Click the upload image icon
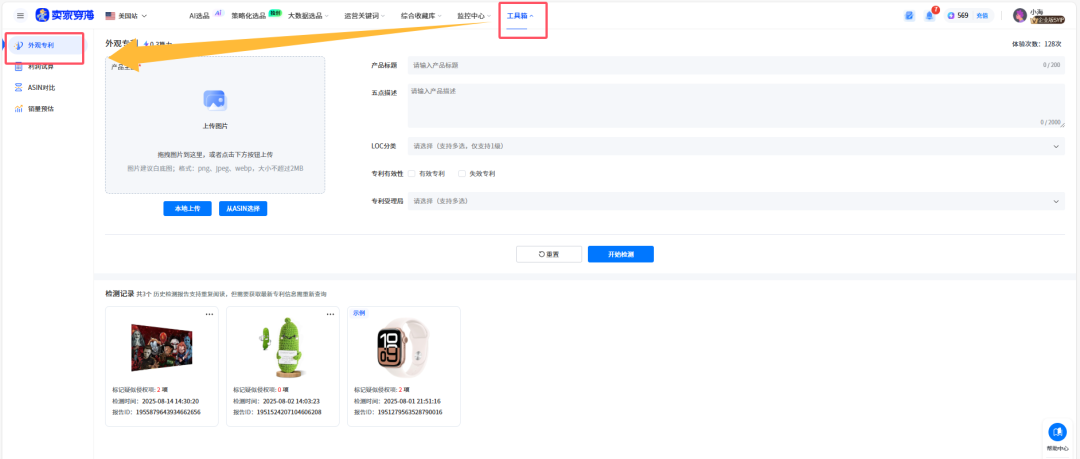The image size is (1080, 459). pos(215,101)
